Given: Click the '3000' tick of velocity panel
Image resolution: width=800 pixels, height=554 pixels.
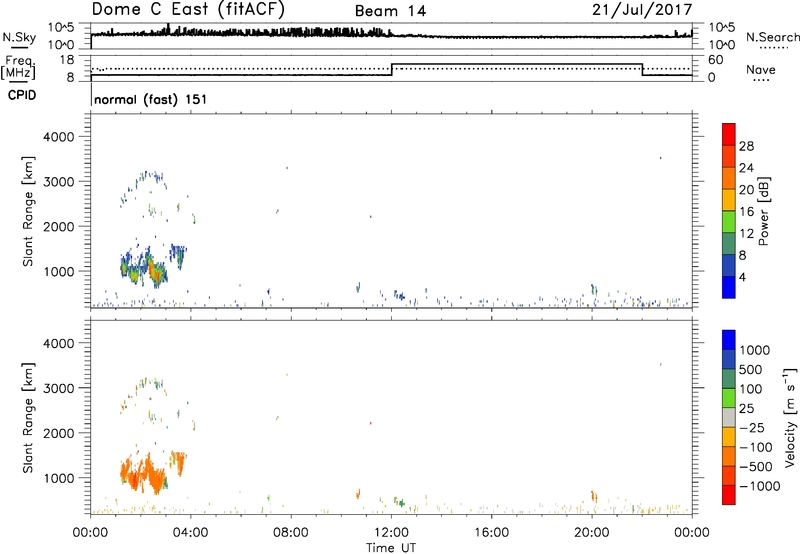Looking at the screenshot, I should (59, 388).
